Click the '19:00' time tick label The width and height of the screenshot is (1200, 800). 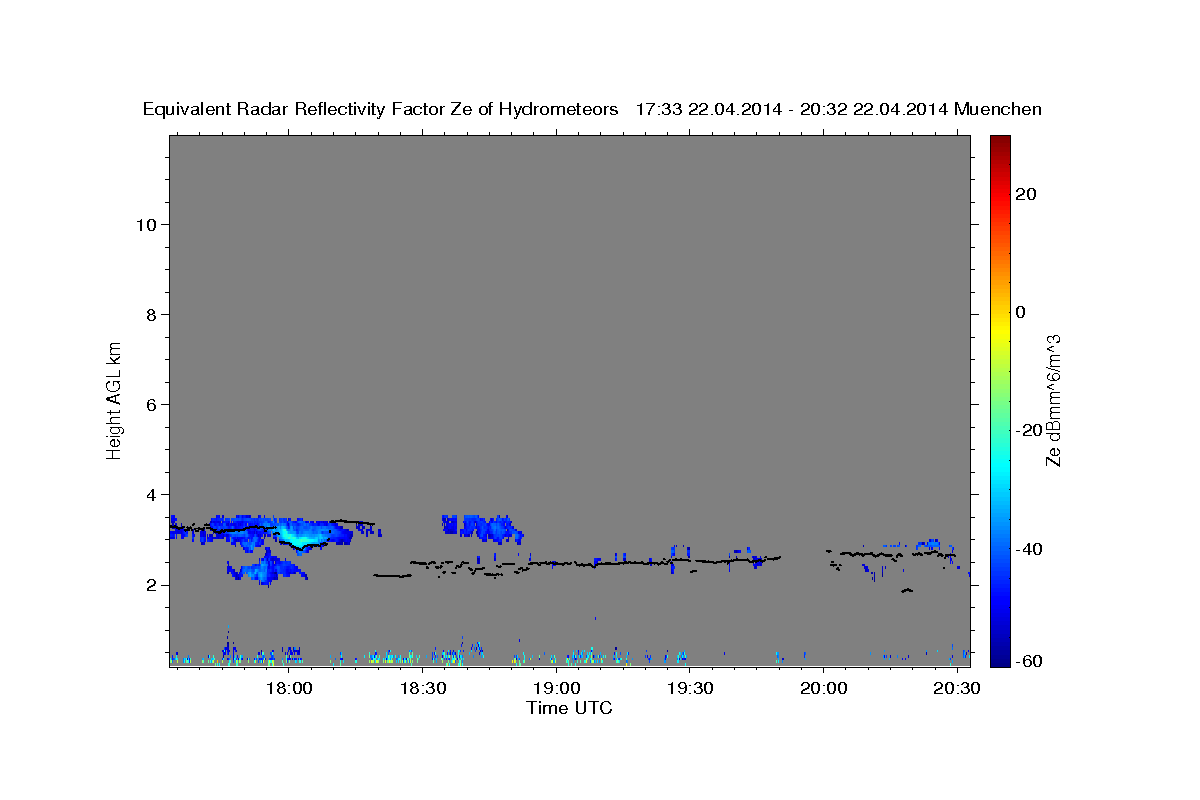pyautogui.click(x=556, y=688)
